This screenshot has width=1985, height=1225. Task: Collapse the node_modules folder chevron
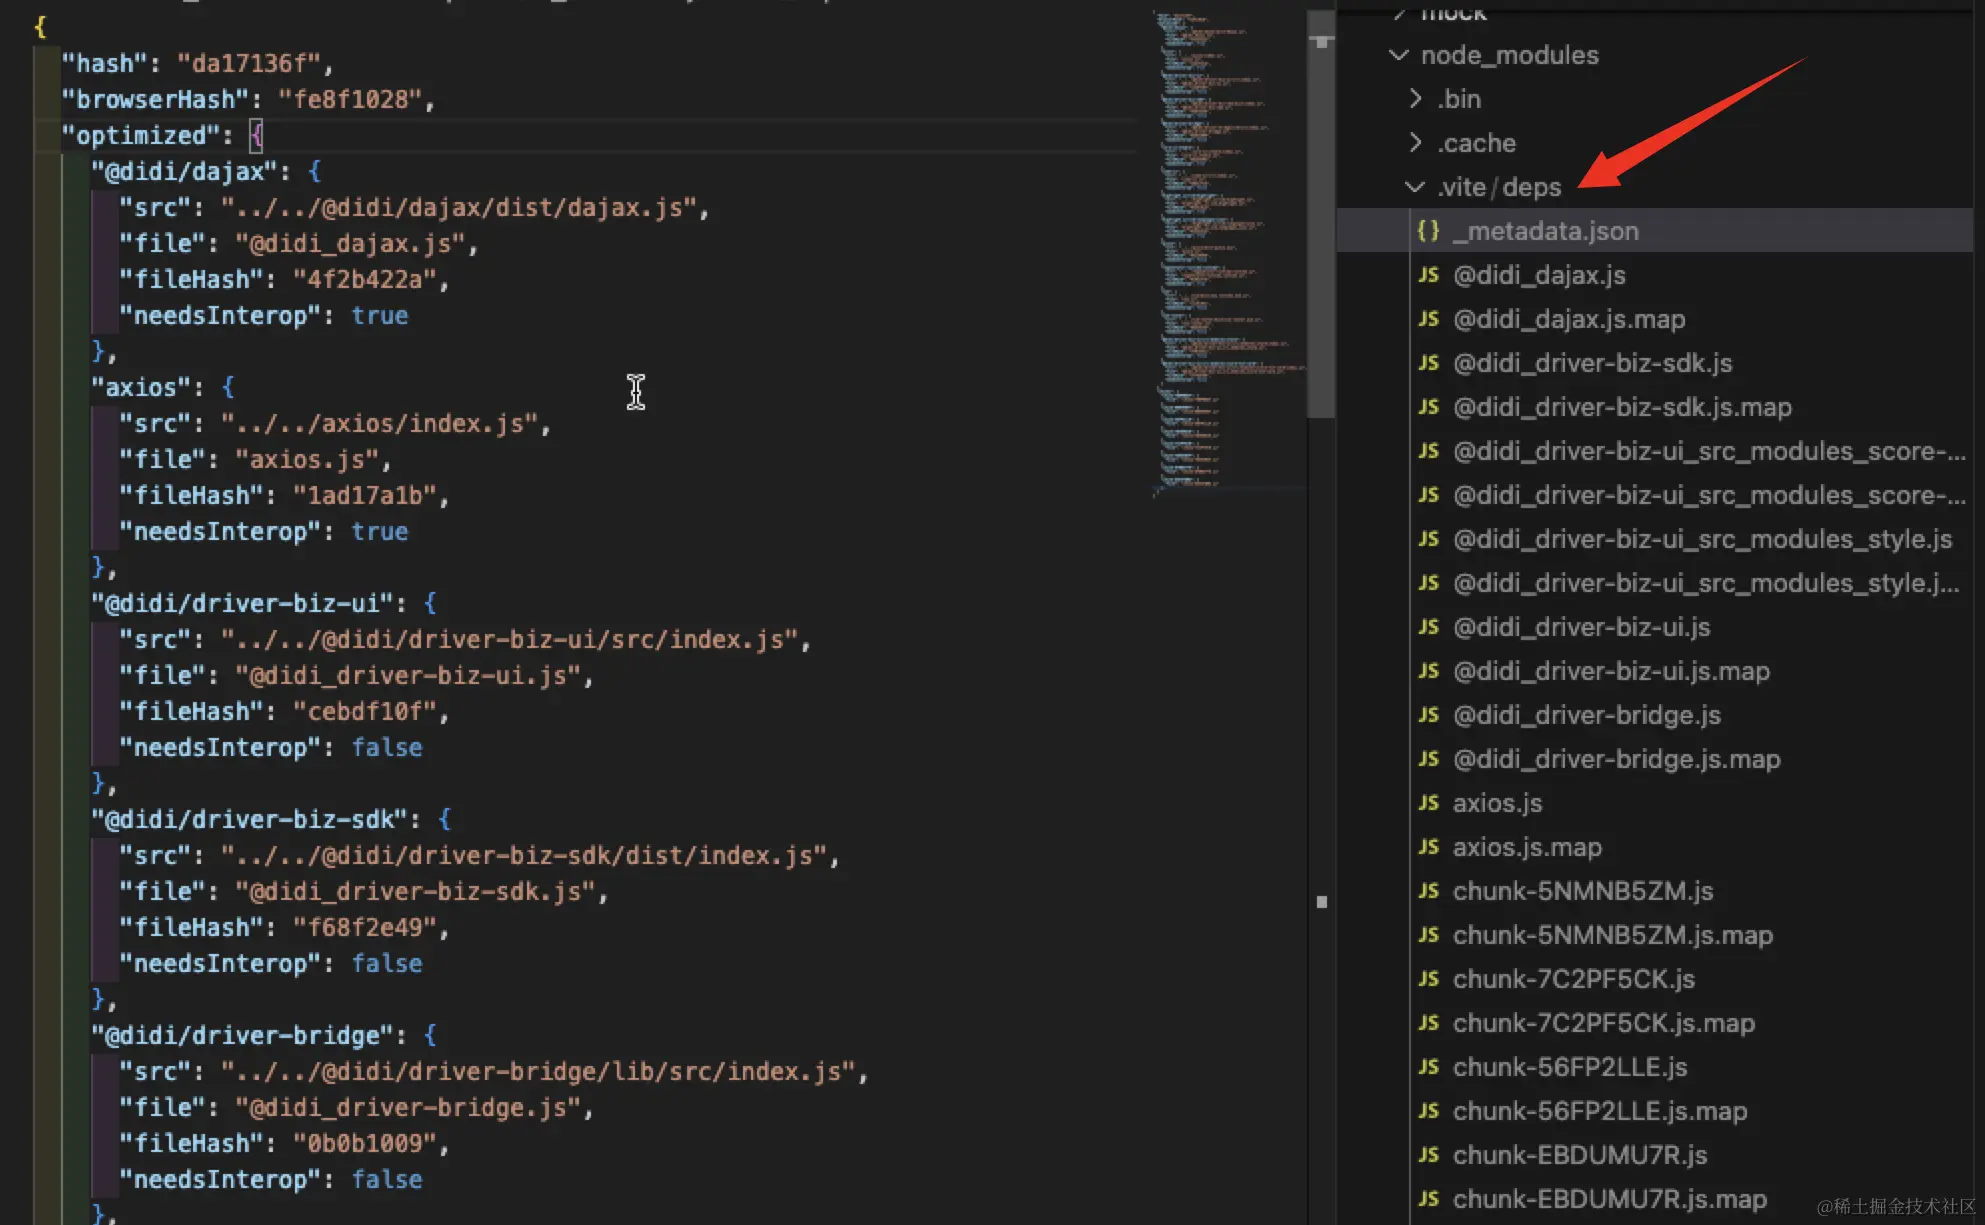(x=1399, y=55)
